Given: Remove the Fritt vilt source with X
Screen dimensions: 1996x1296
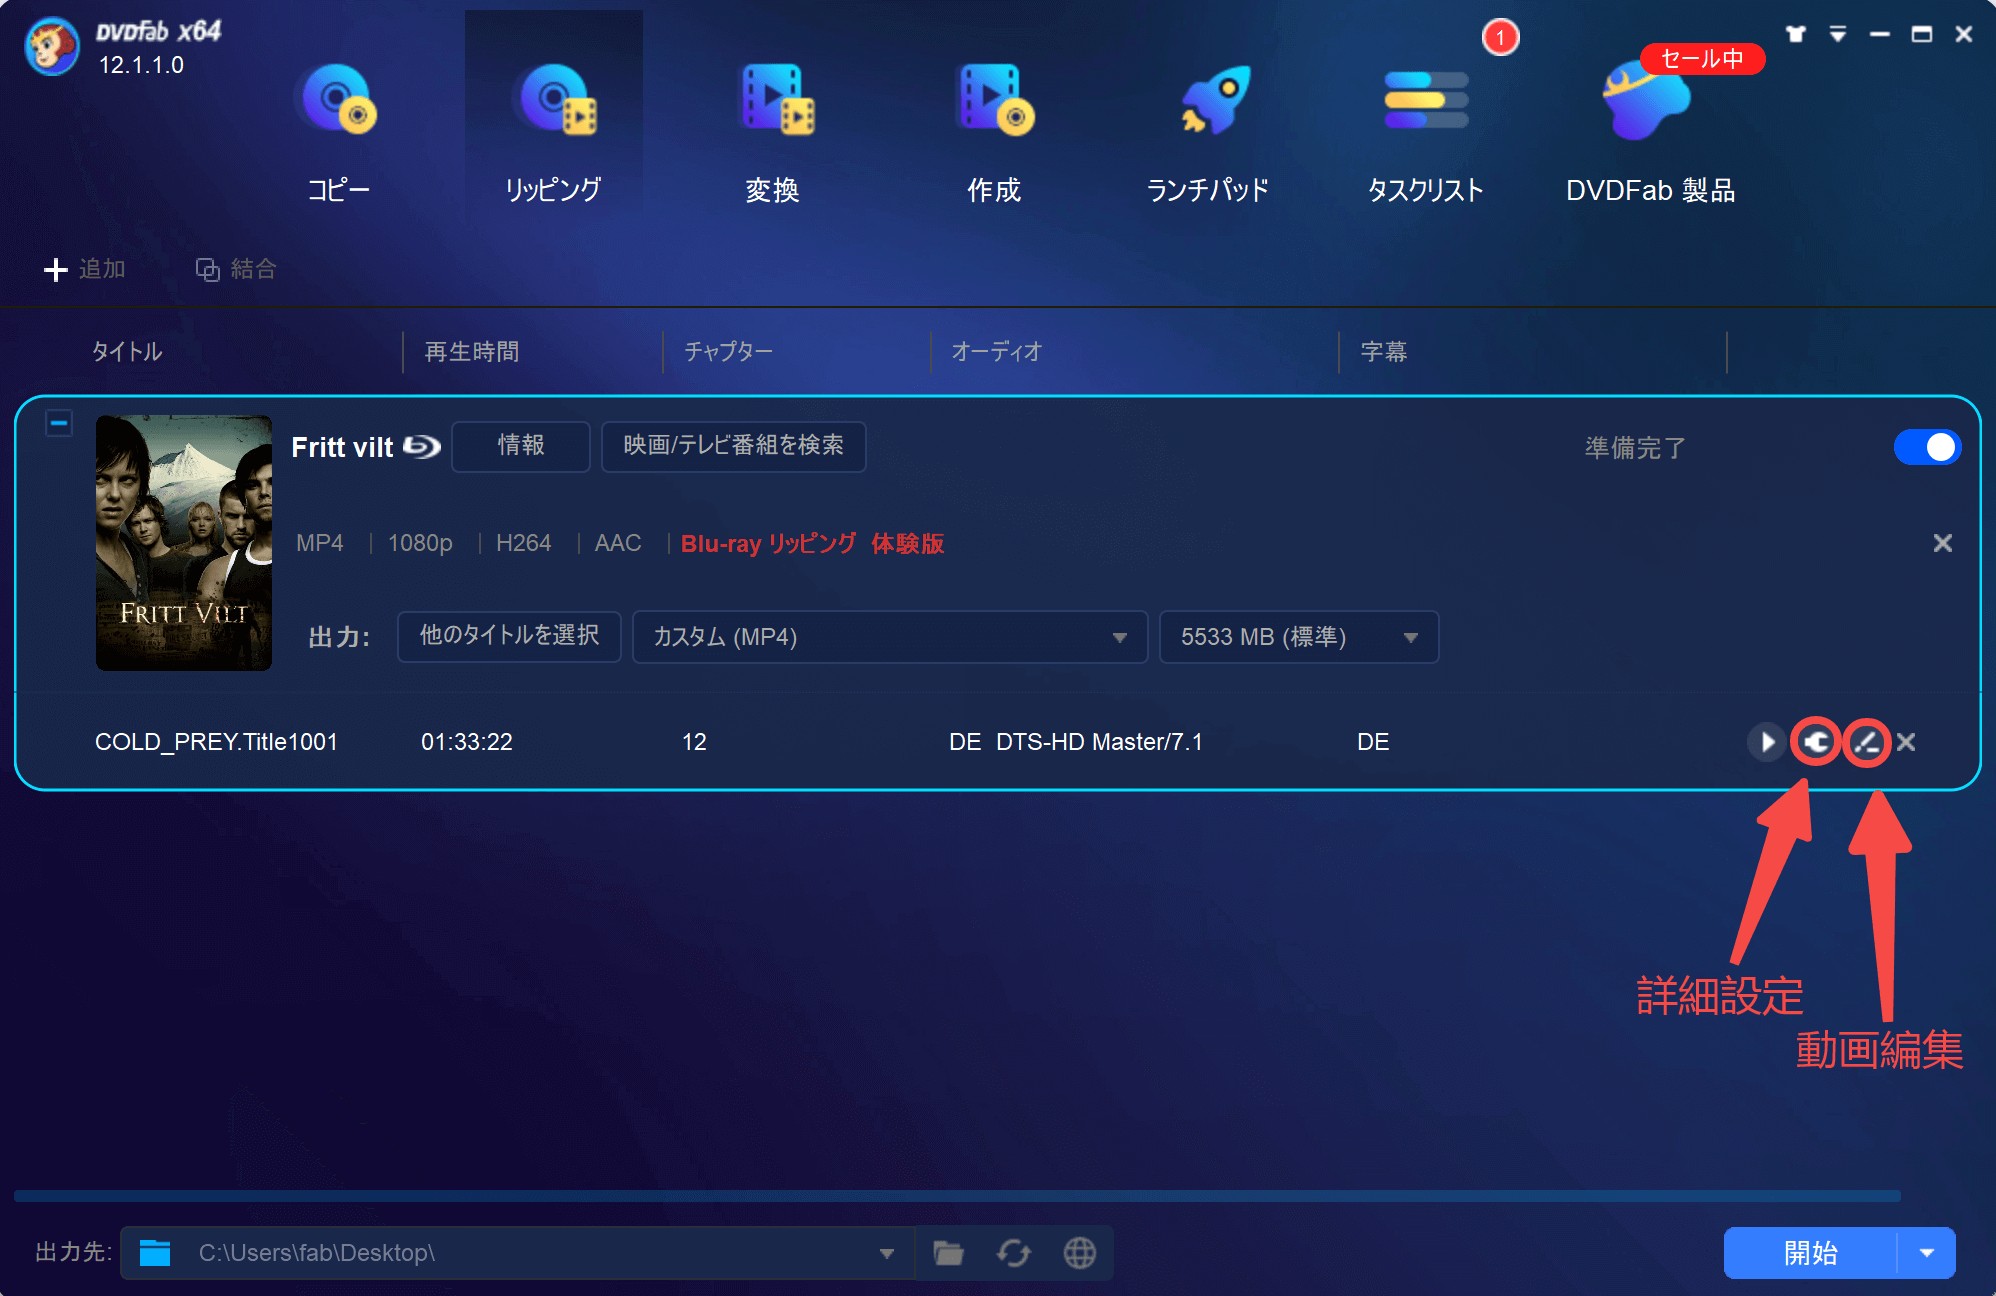Looking at the screenshot, I should point(1942,543).
